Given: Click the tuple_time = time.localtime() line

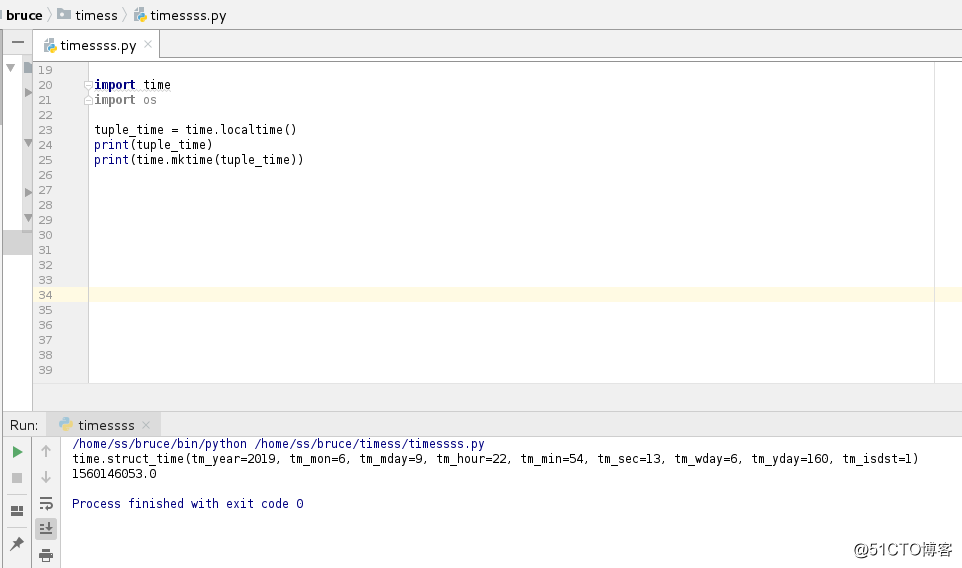Looking at the screenshot, I should [x=195, y=129].
